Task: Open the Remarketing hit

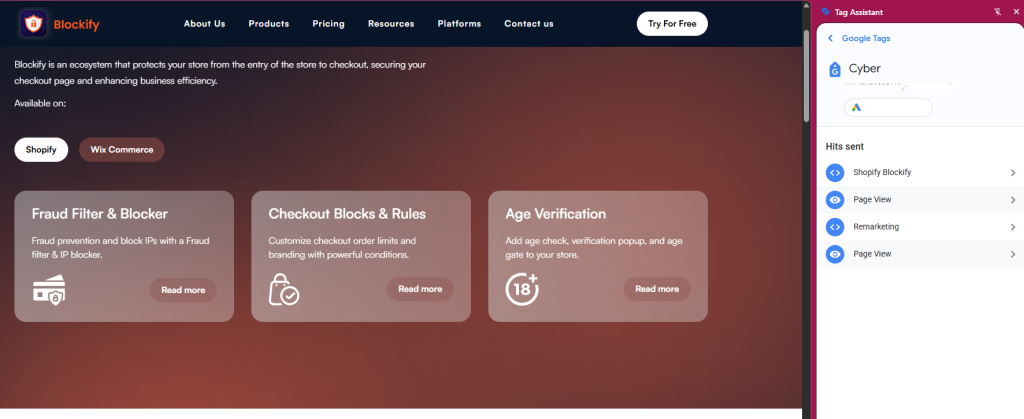Action: click(920, 227)
